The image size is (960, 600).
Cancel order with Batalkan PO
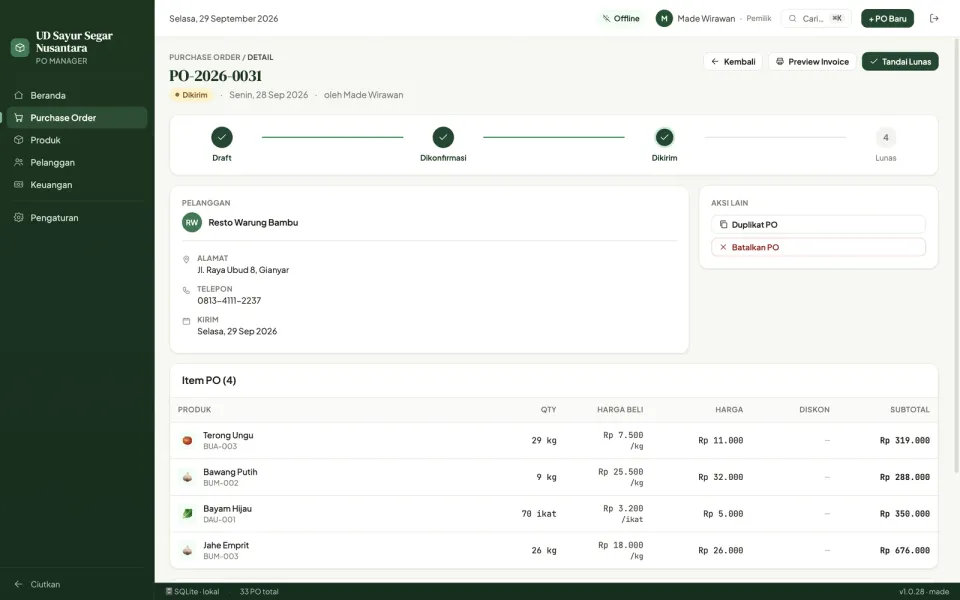(818, 247)
